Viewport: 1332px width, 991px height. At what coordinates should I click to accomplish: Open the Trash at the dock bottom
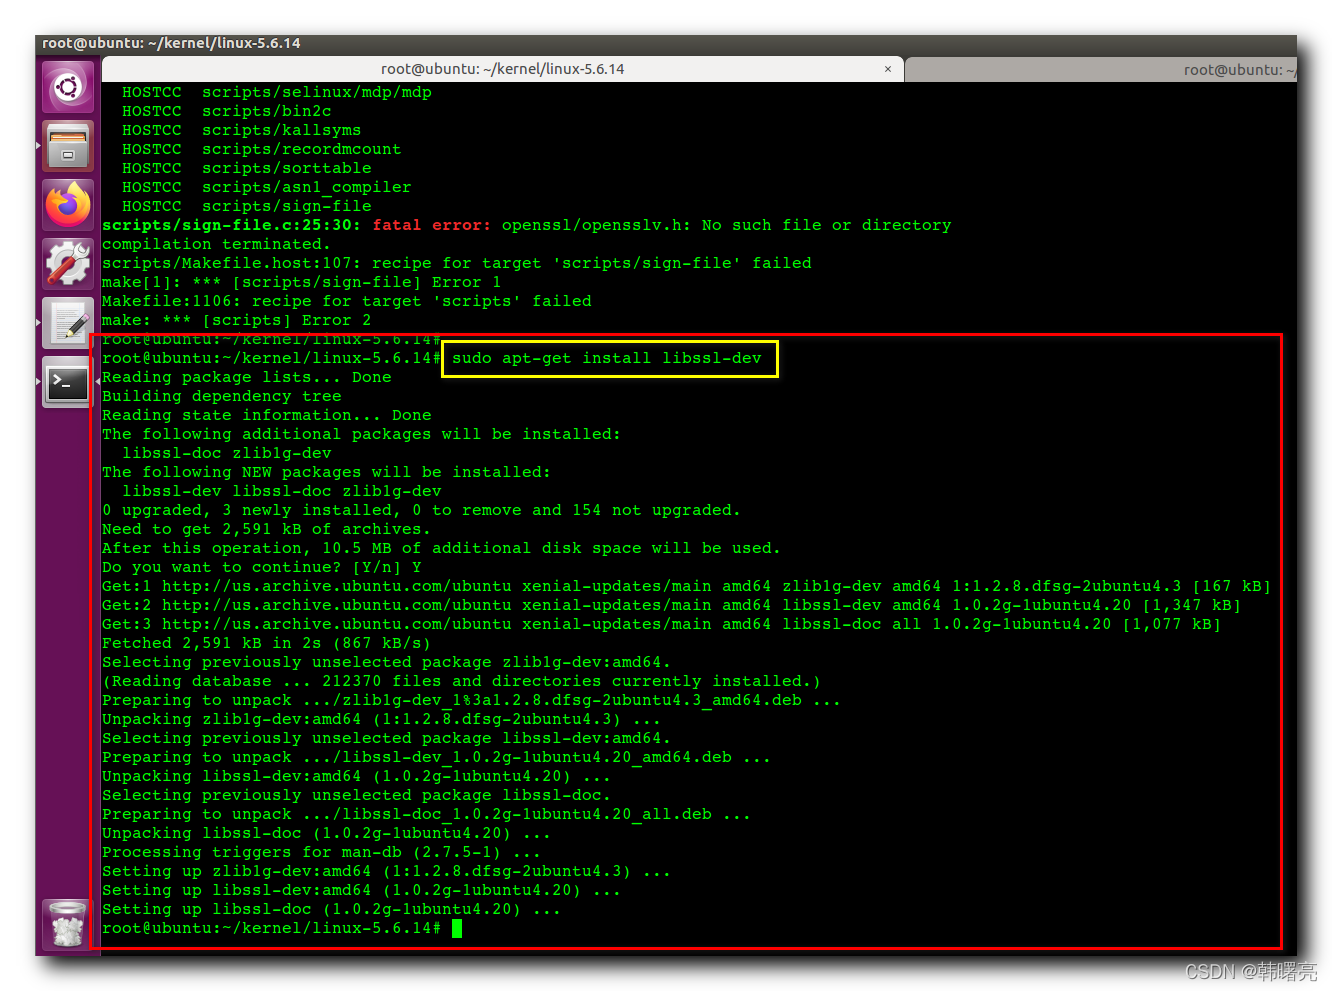pos(68,923)
